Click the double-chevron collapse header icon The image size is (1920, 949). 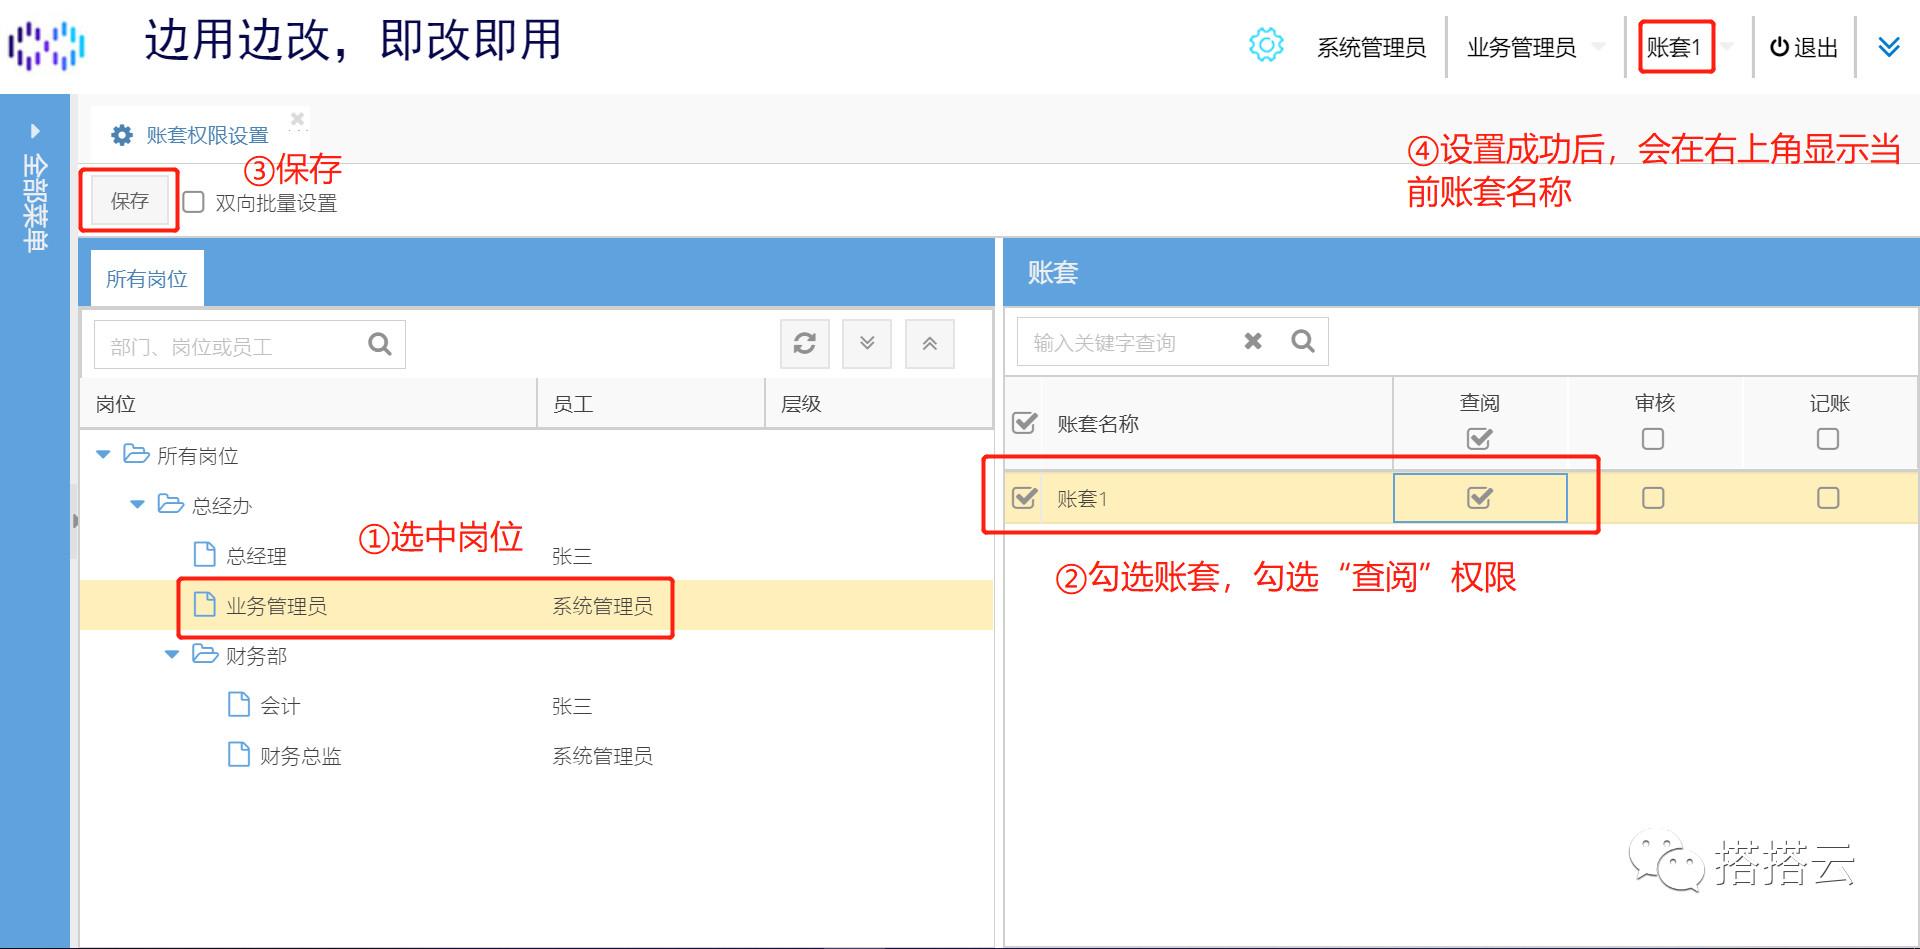[1889, 47]
